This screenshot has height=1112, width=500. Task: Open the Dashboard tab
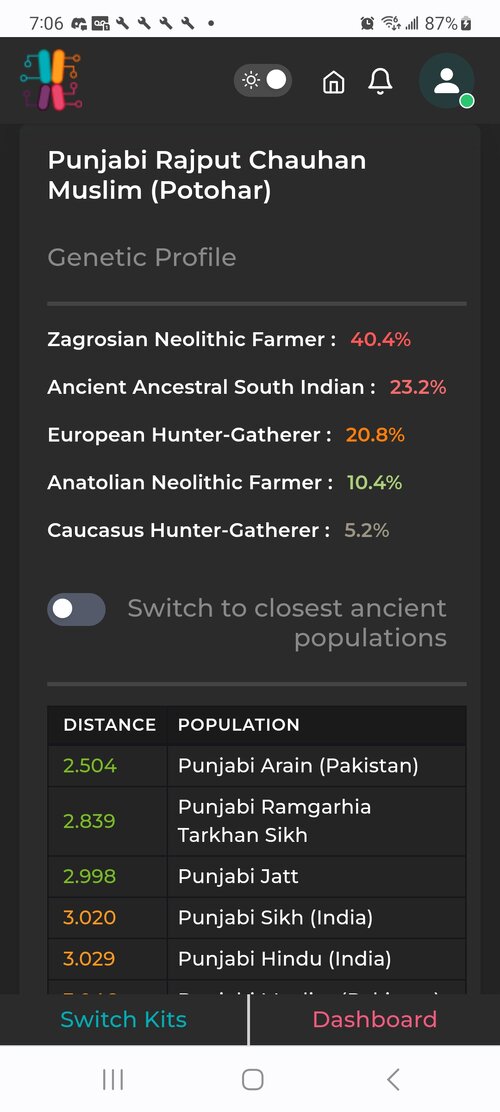374,1019
